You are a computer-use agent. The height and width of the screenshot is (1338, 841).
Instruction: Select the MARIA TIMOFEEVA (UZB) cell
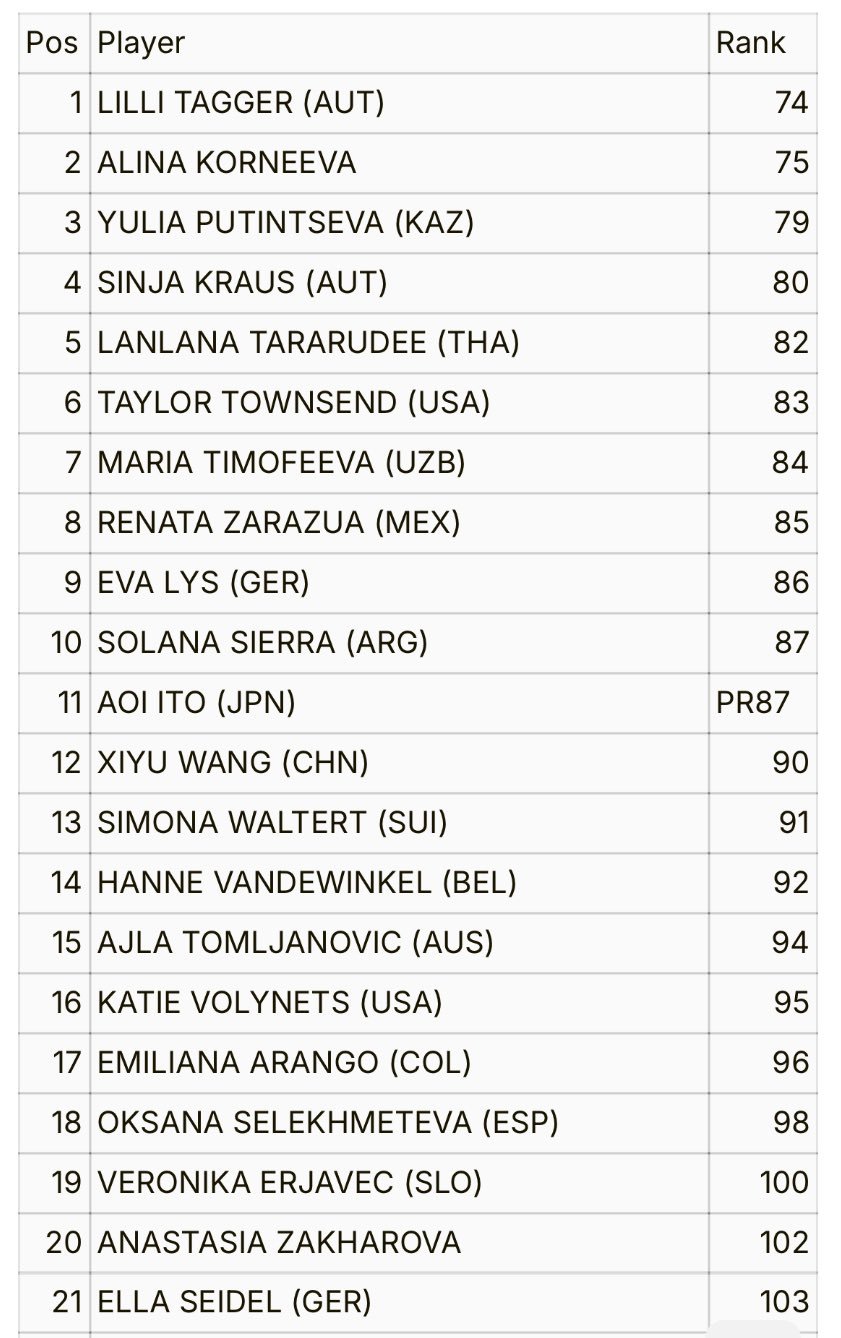[399, 463]
